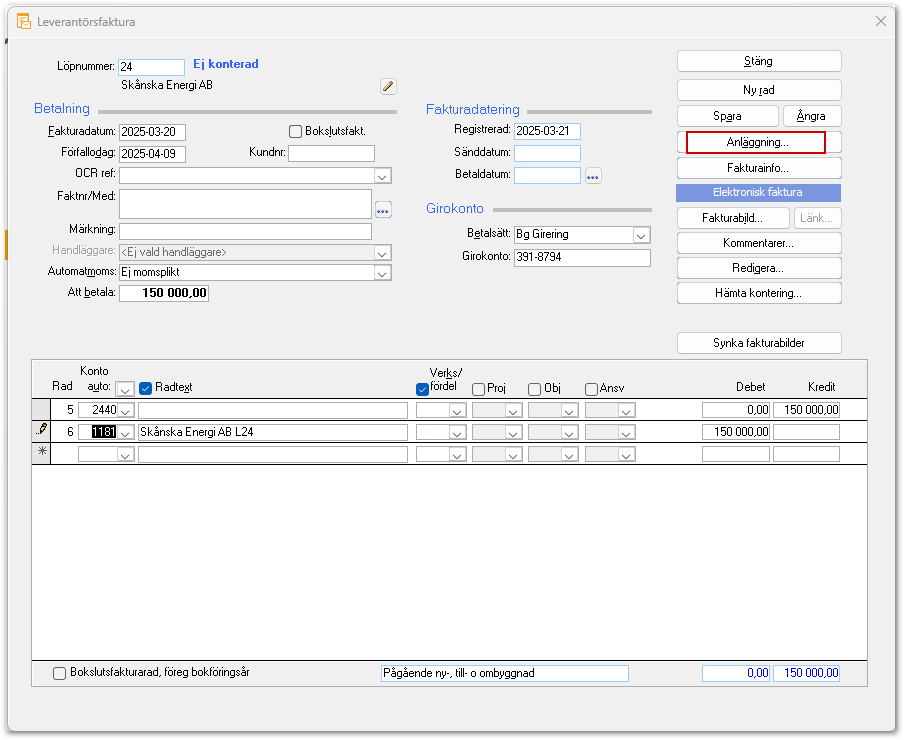Click the Betaldatum date field

547,175
